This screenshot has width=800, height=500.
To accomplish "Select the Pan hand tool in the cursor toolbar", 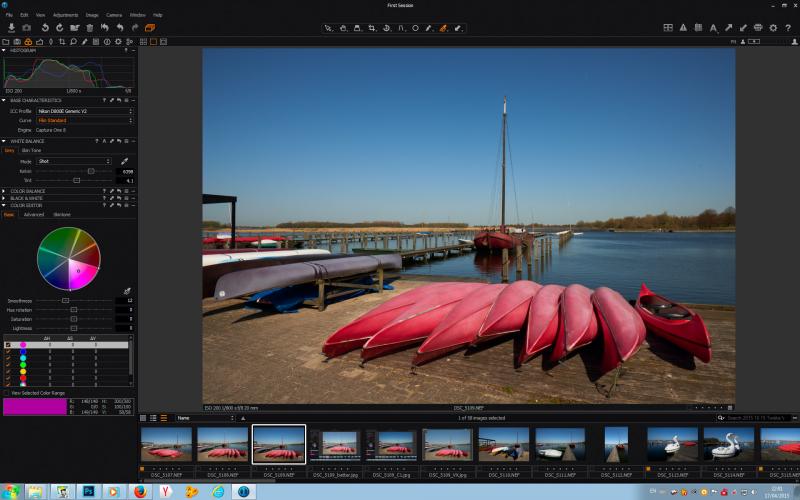I will [343, 28].
